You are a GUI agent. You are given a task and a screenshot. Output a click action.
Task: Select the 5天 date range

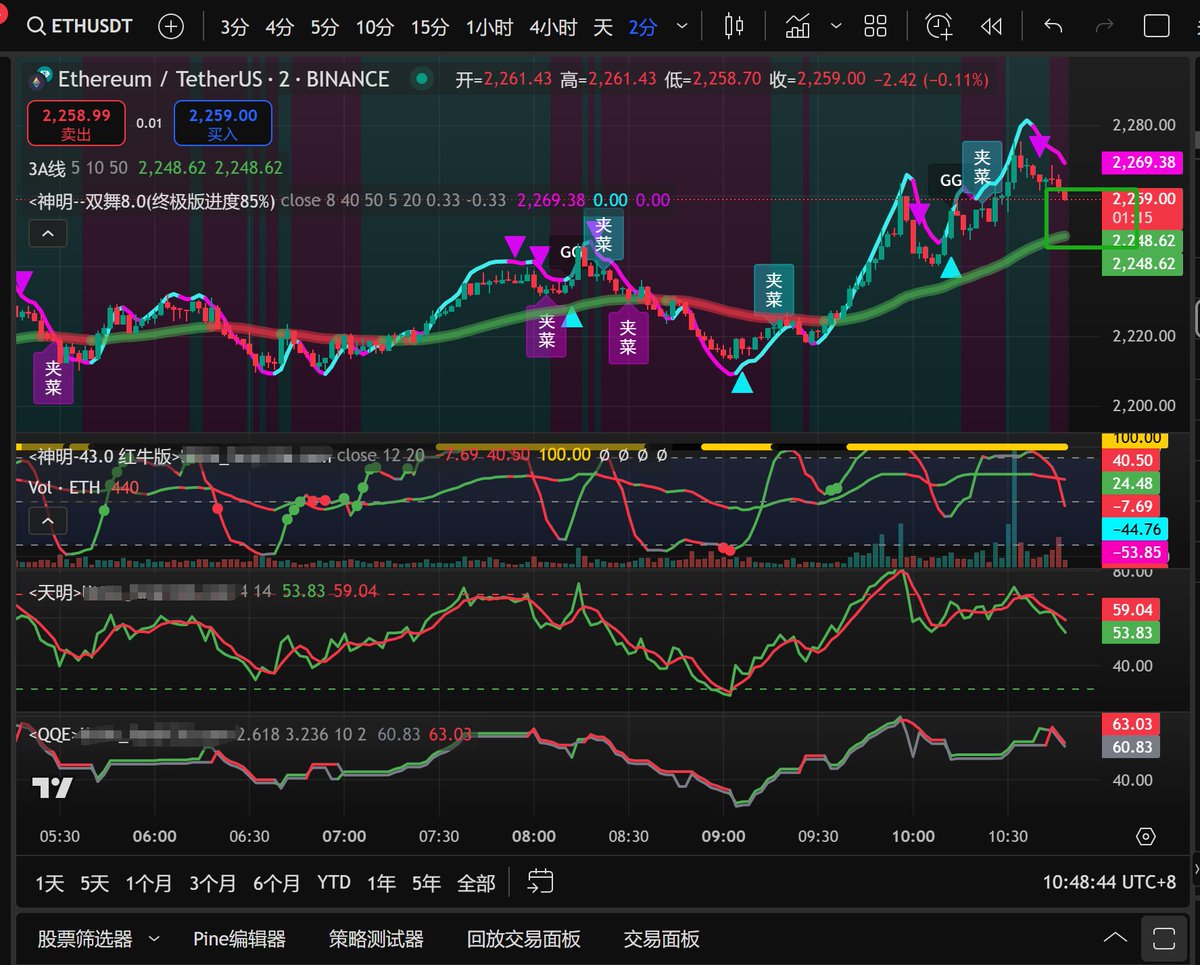click(x=95, y=883)
